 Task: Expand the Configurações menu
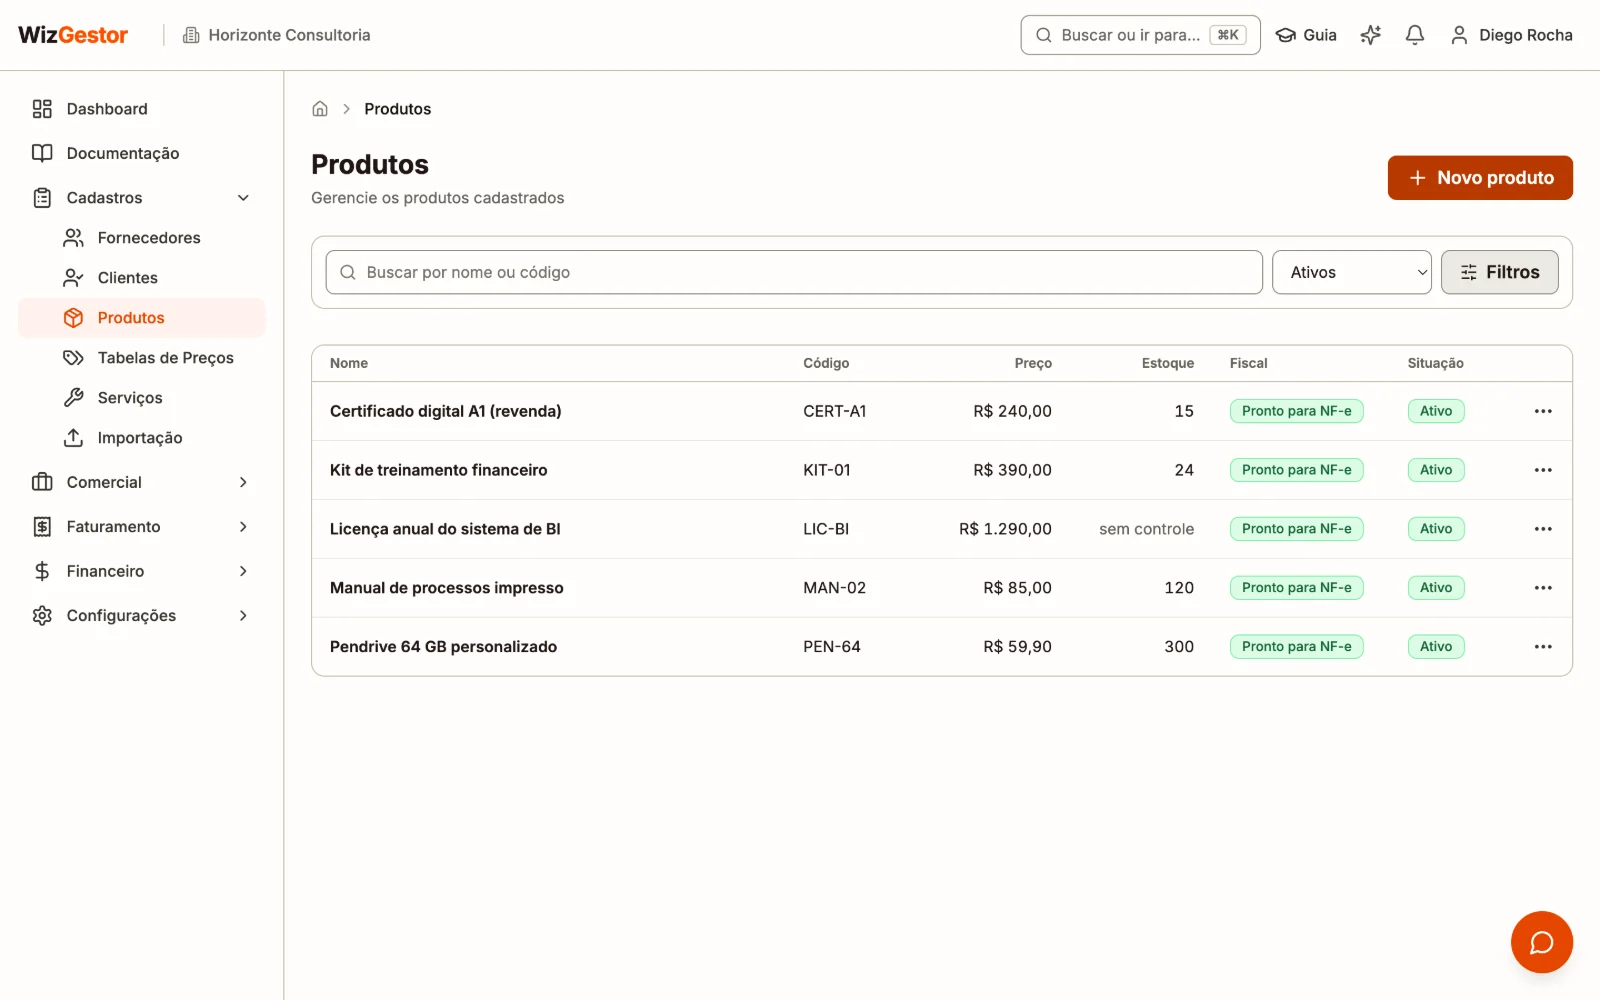click(x=141, y=616)
